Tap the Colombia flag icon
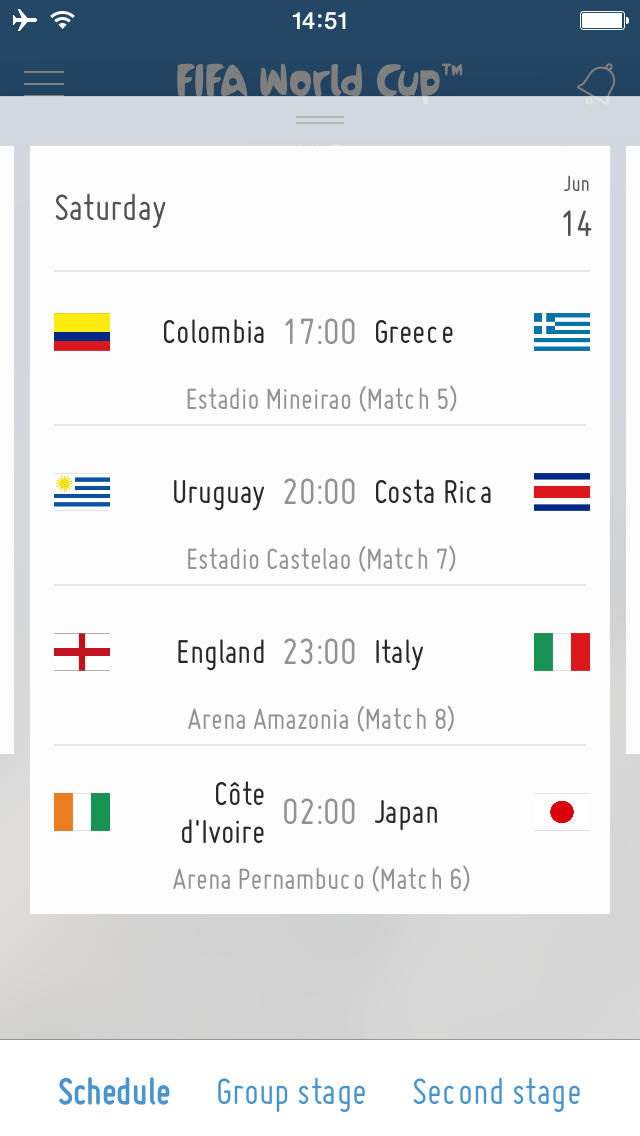Screen dimensions: 640x1136 pos(82,332)
